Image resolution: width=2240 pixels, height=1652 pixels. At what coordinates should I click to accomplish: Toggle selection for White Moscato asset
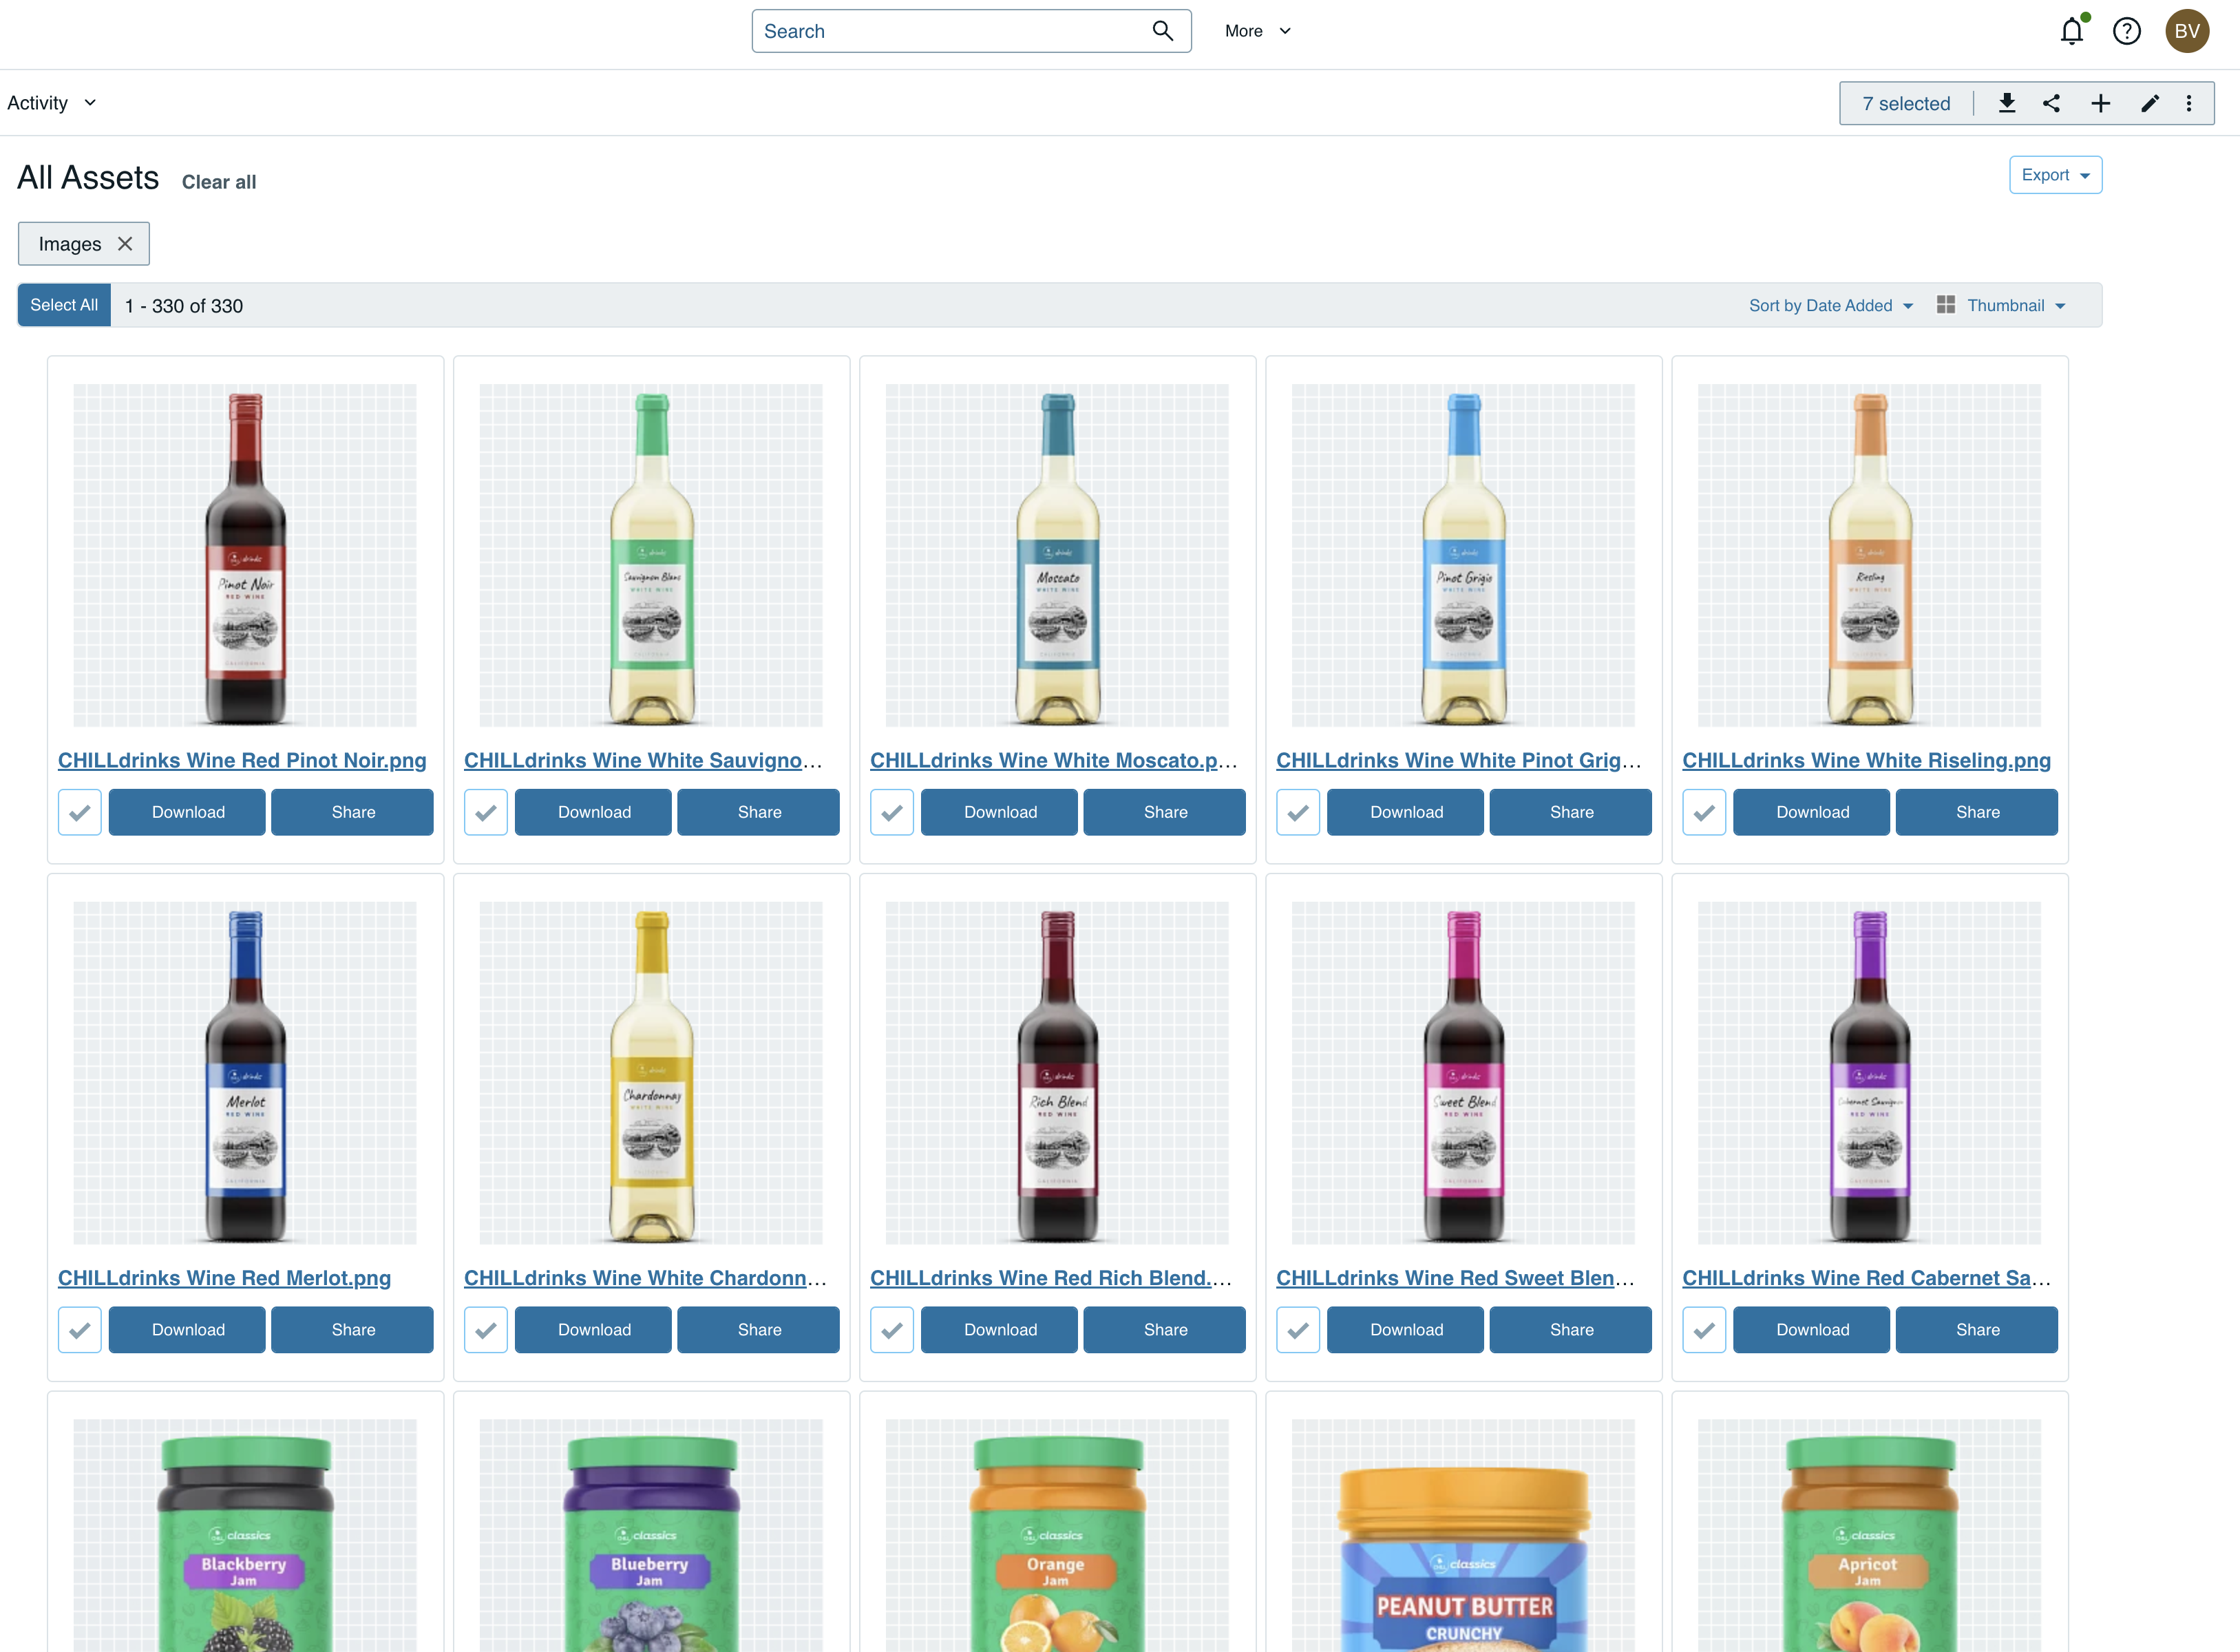click(892, 812)
